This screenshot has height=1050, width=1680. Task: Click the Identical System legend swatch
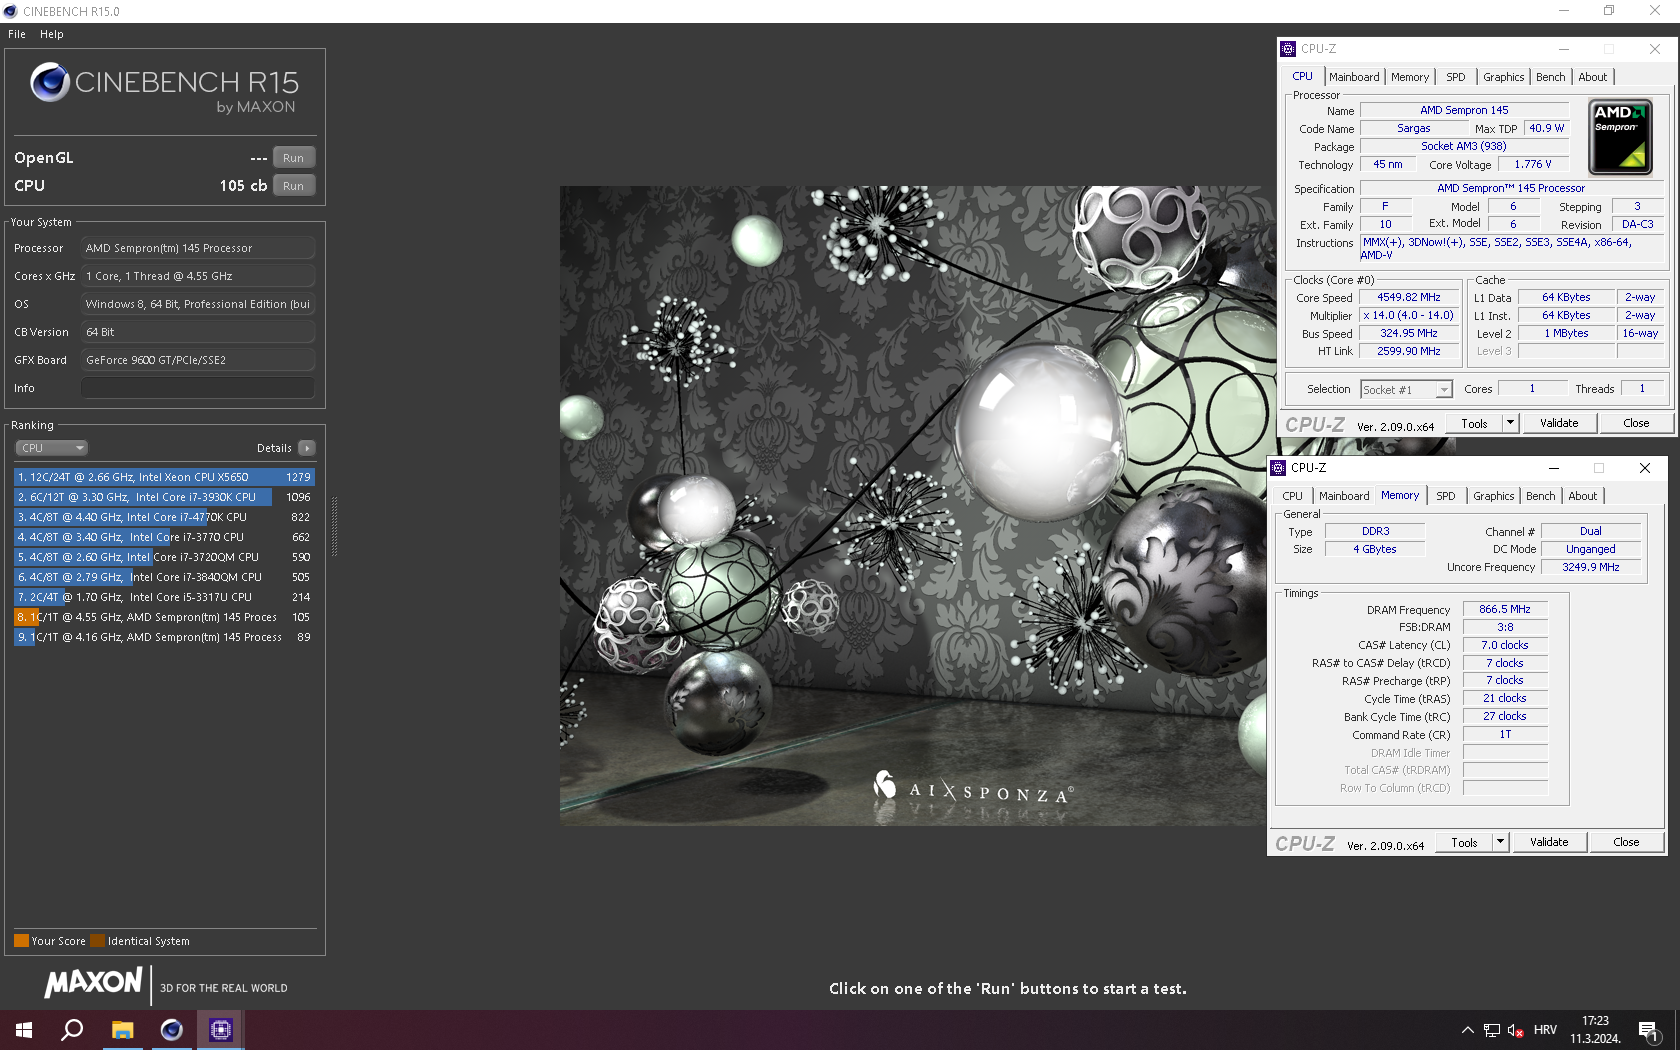point(97,941)
